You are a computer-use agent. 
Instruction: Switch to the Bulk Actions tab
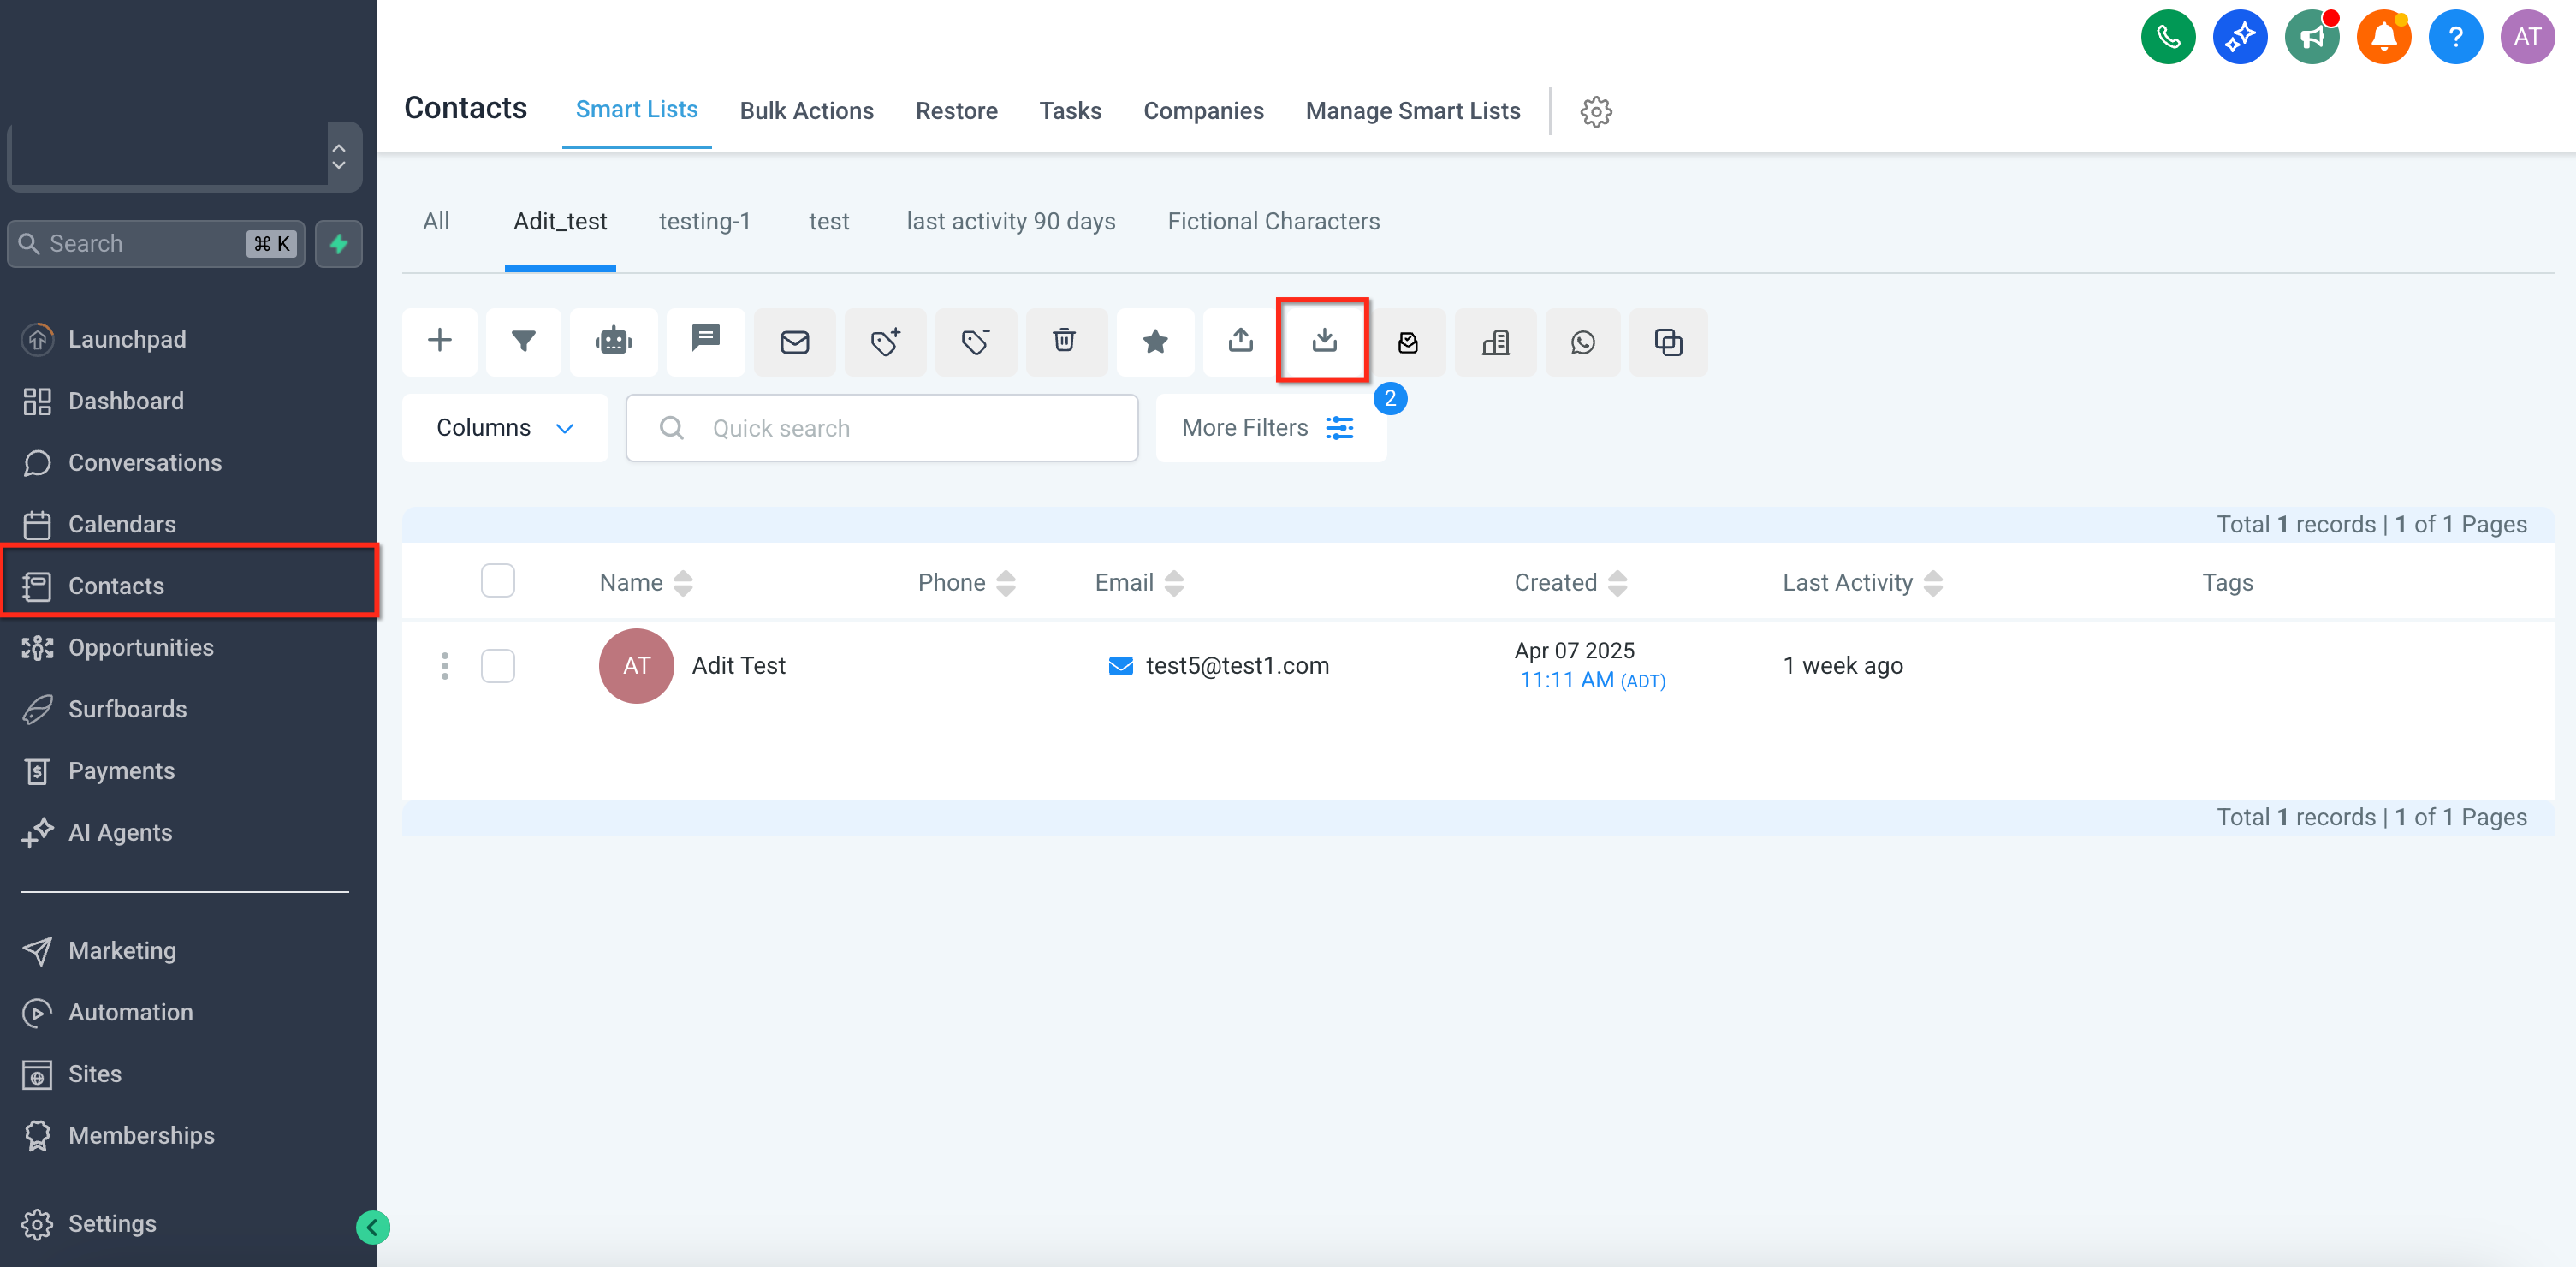[x=806, y=111]
